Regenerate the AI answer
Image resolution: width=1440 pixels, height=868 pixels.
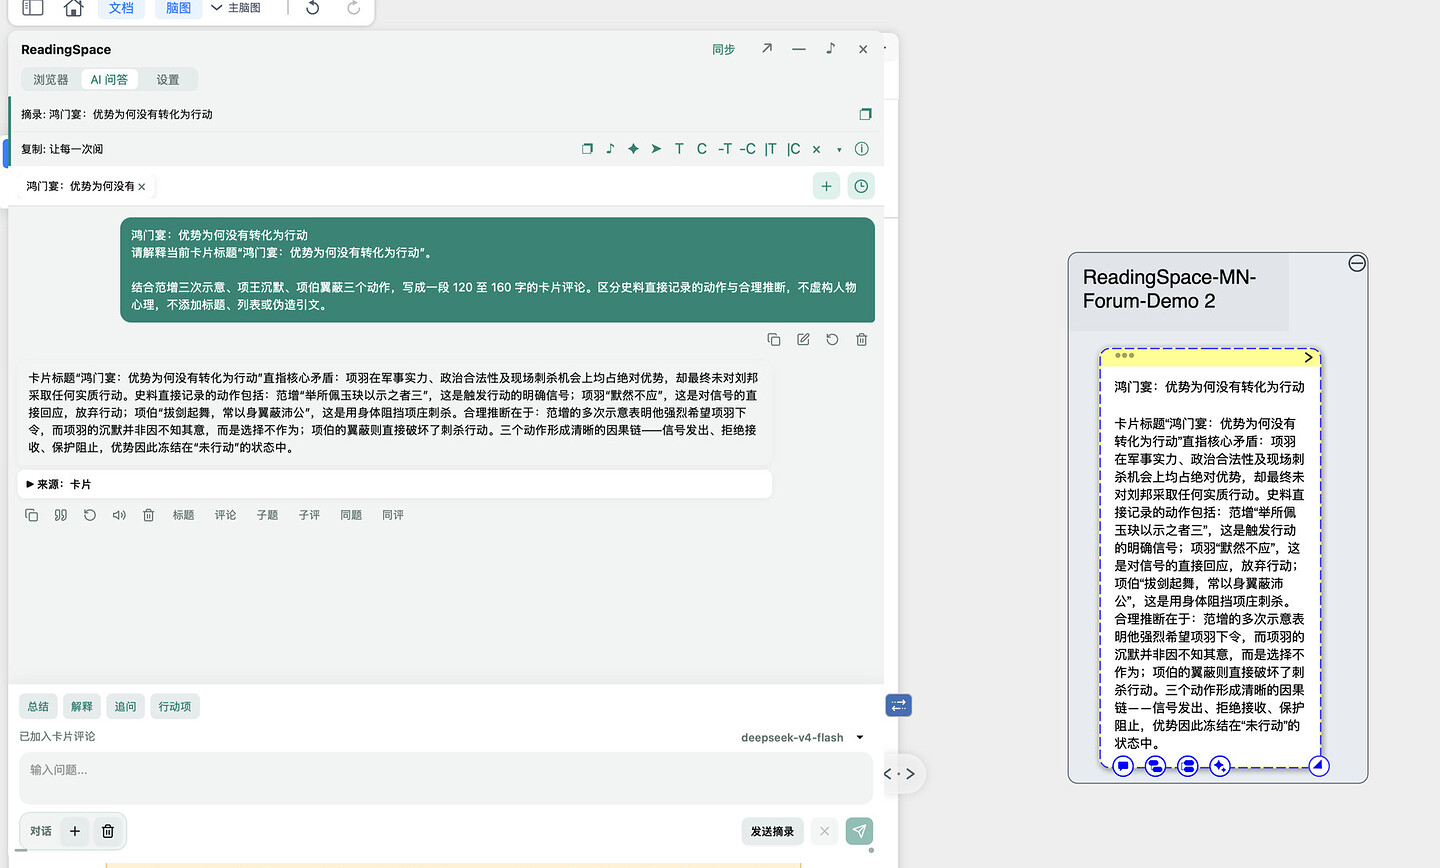click(90, 515)
